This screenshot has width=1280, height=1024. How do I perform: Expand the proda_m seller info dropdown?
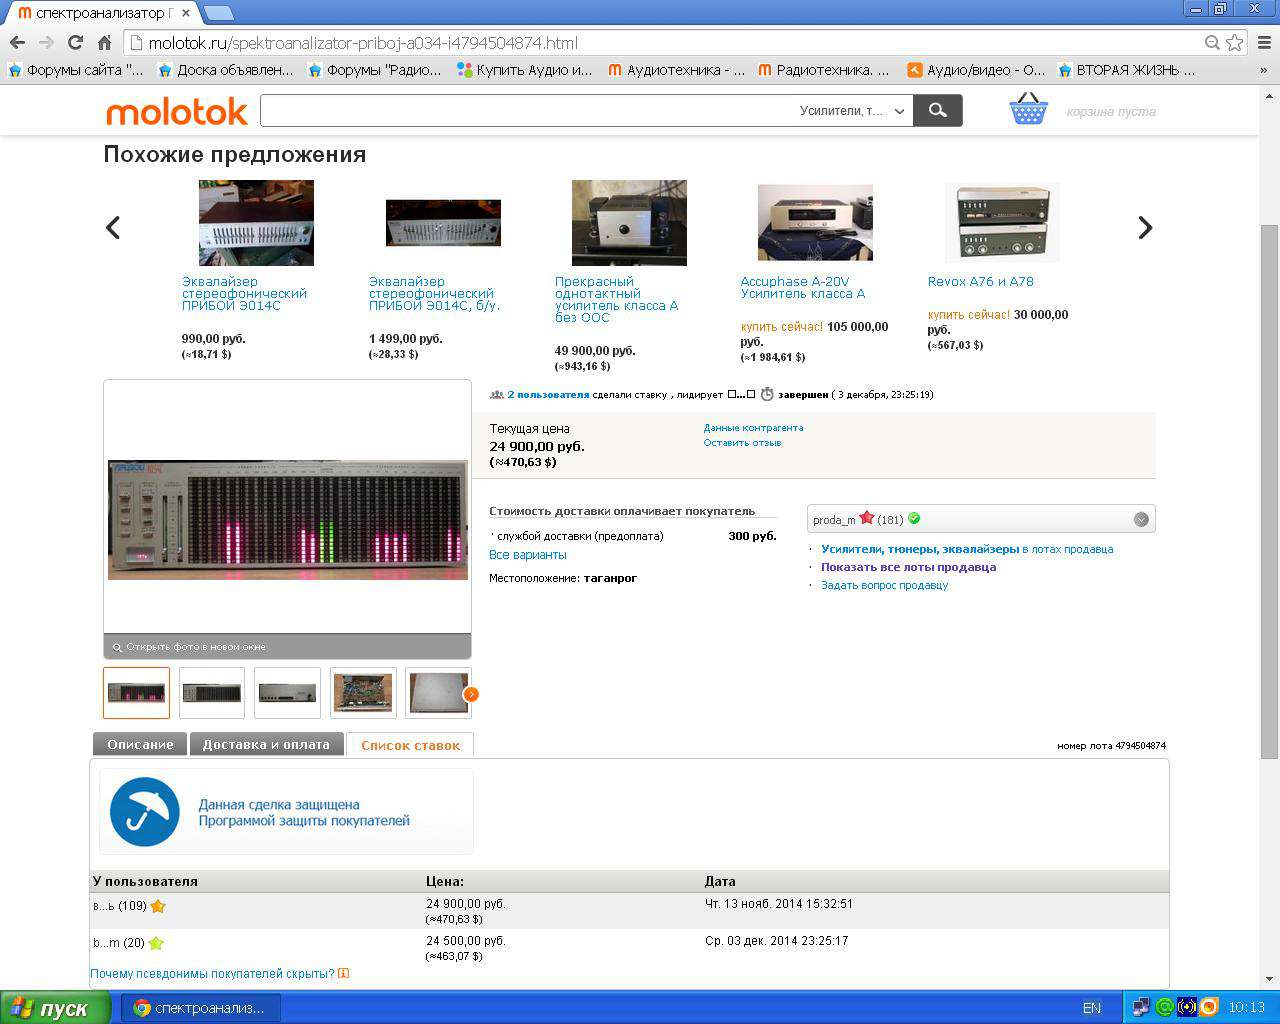pyautogui.click(x=1140, y=519)
